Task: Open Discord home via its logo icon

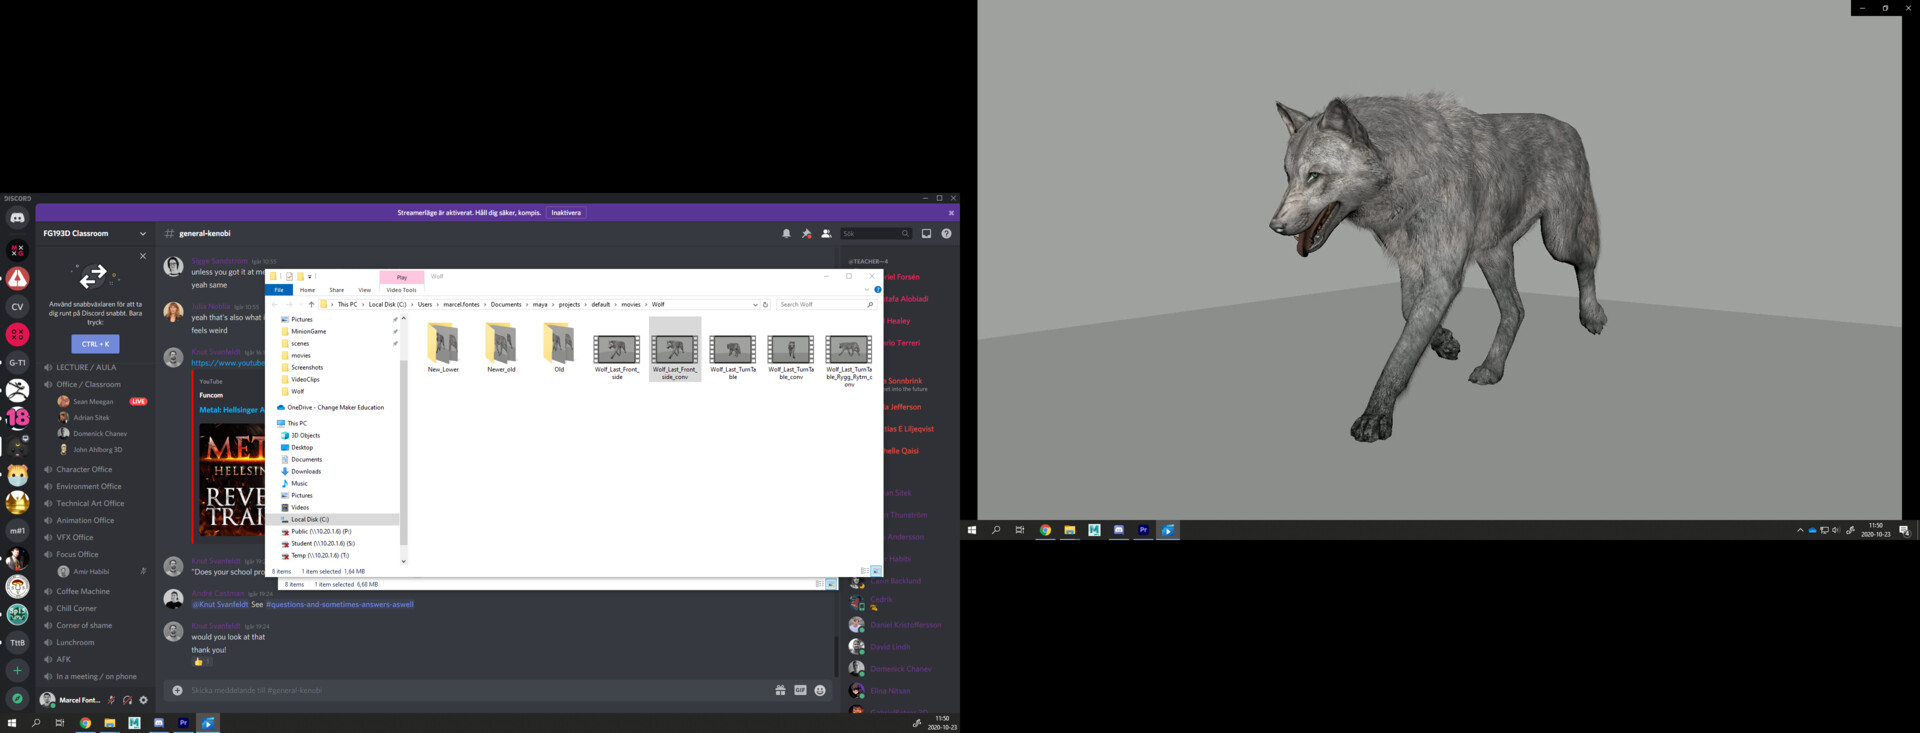Action: [x=17, y=217]
